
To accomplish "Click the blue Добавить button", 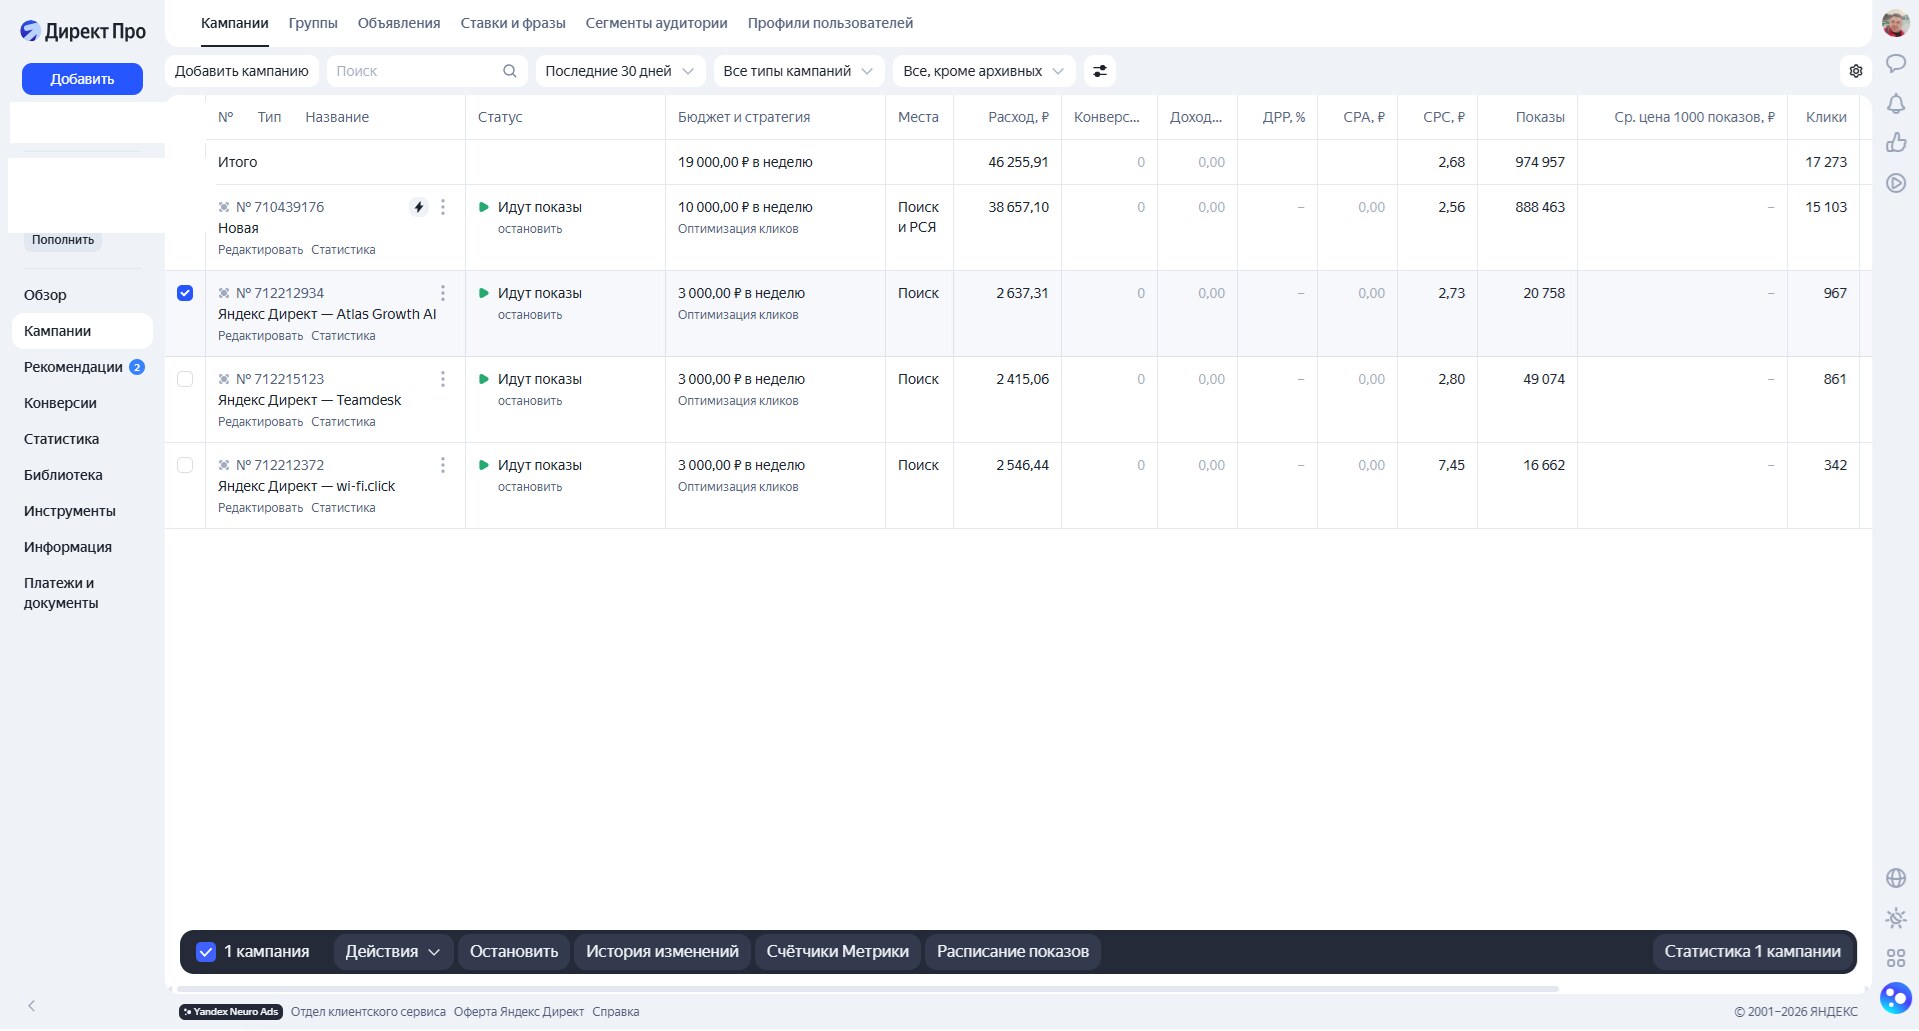I will click(82, 79).
